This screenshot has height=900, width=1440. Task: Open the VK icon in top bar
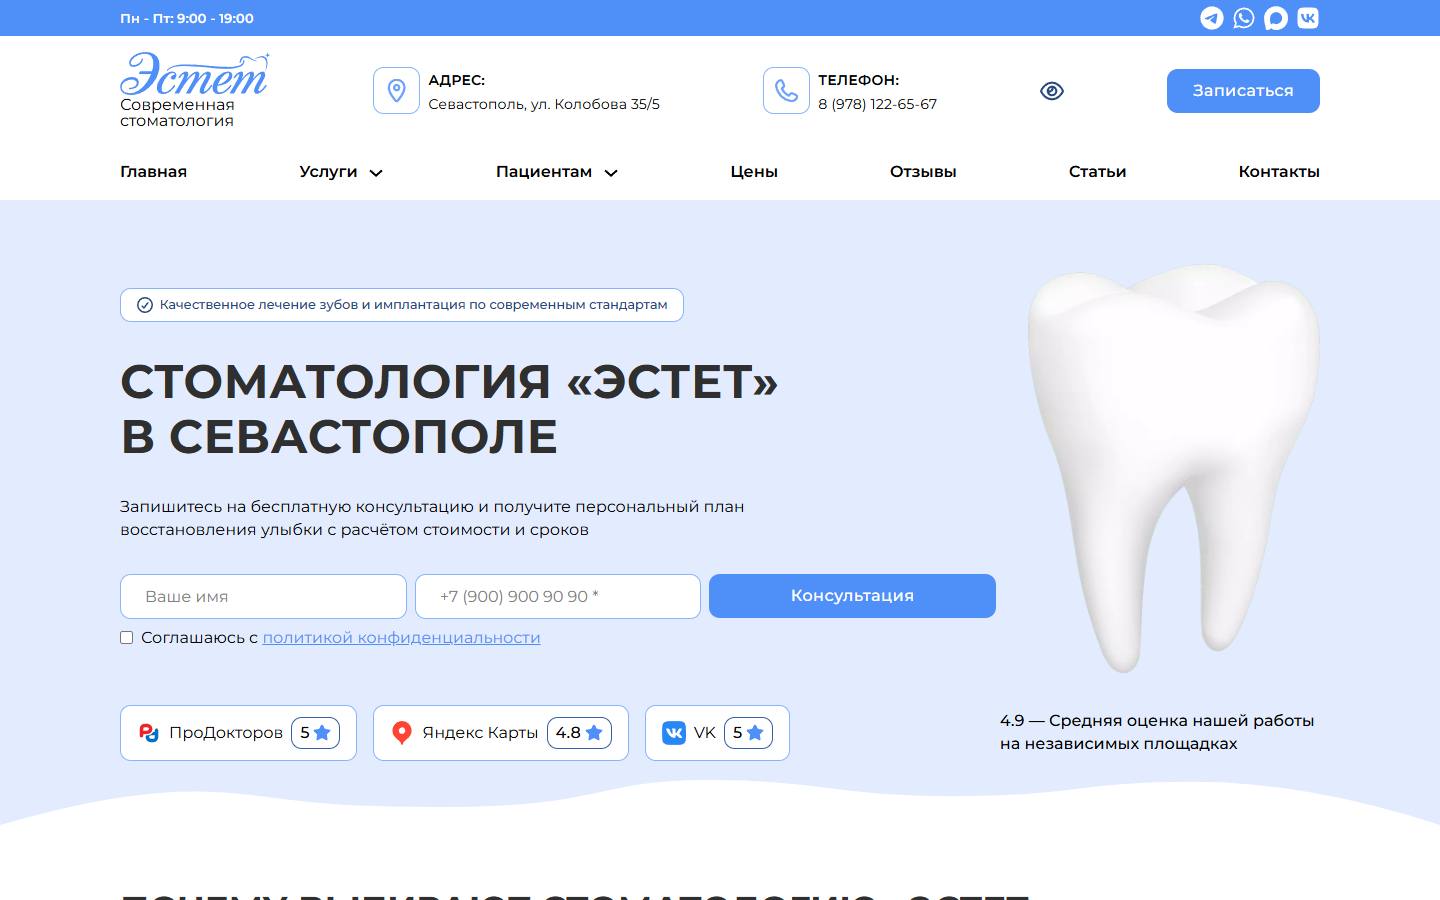pyautogui.click(x=1307, y=18)
